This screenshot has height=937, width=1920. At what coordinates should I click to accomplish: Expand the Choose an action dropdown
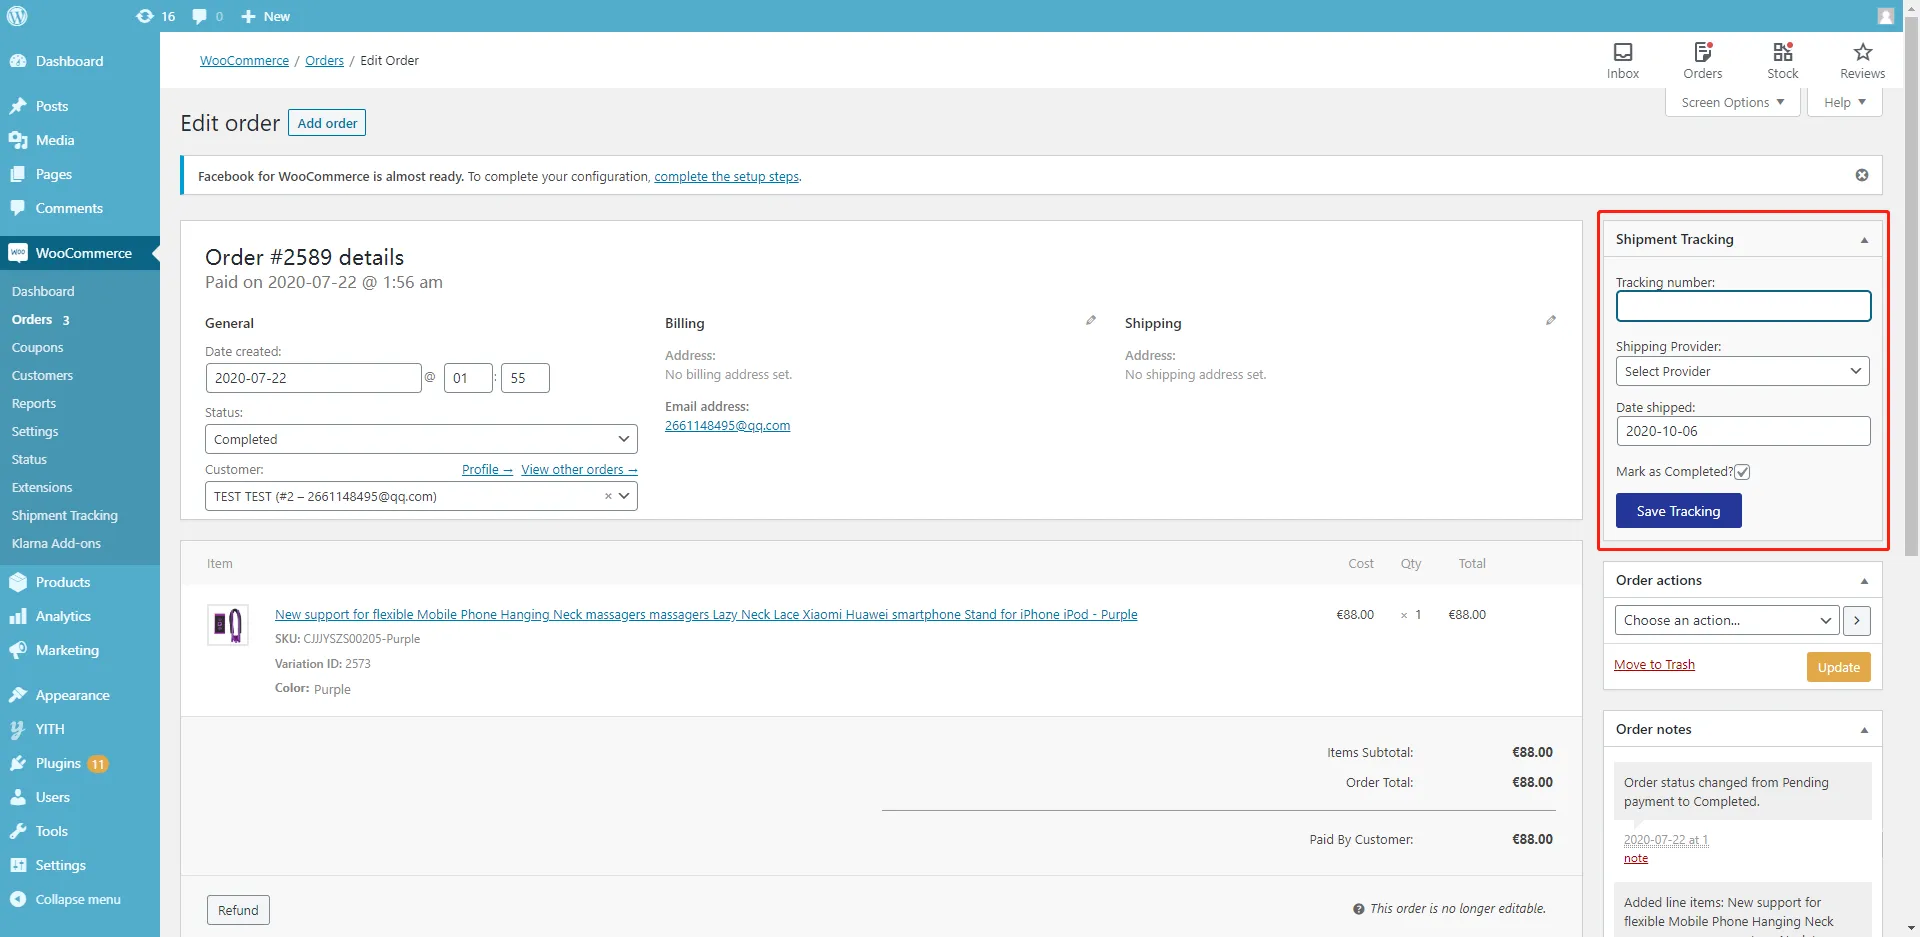1727,621
